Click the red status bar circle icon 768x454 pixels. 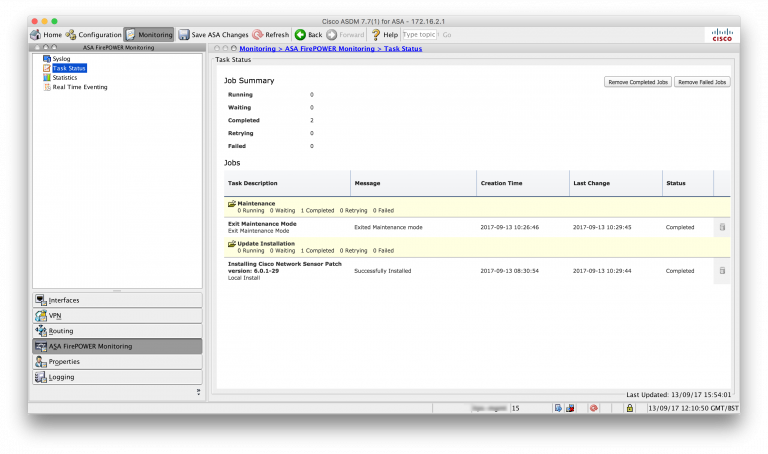[x=594, y=408]
